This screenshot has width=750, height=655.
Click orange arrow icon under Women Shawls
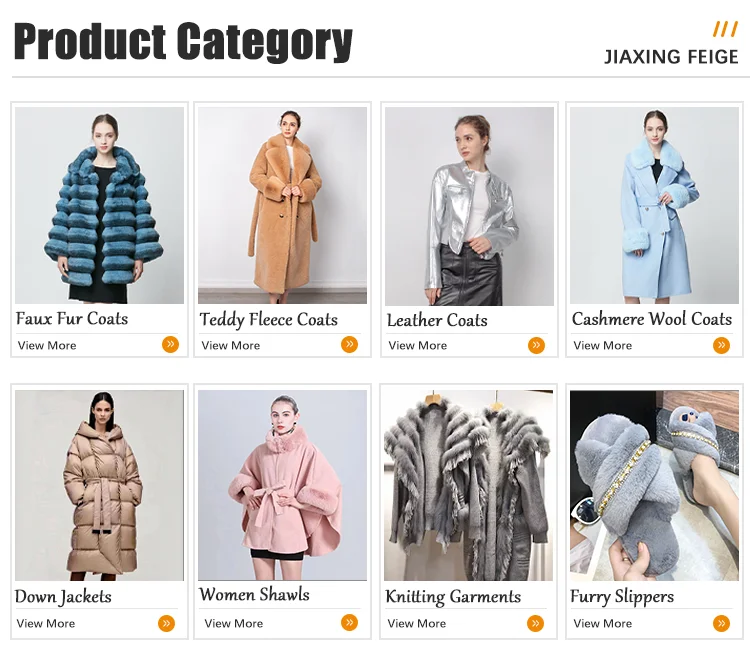(x=350, y=622)
